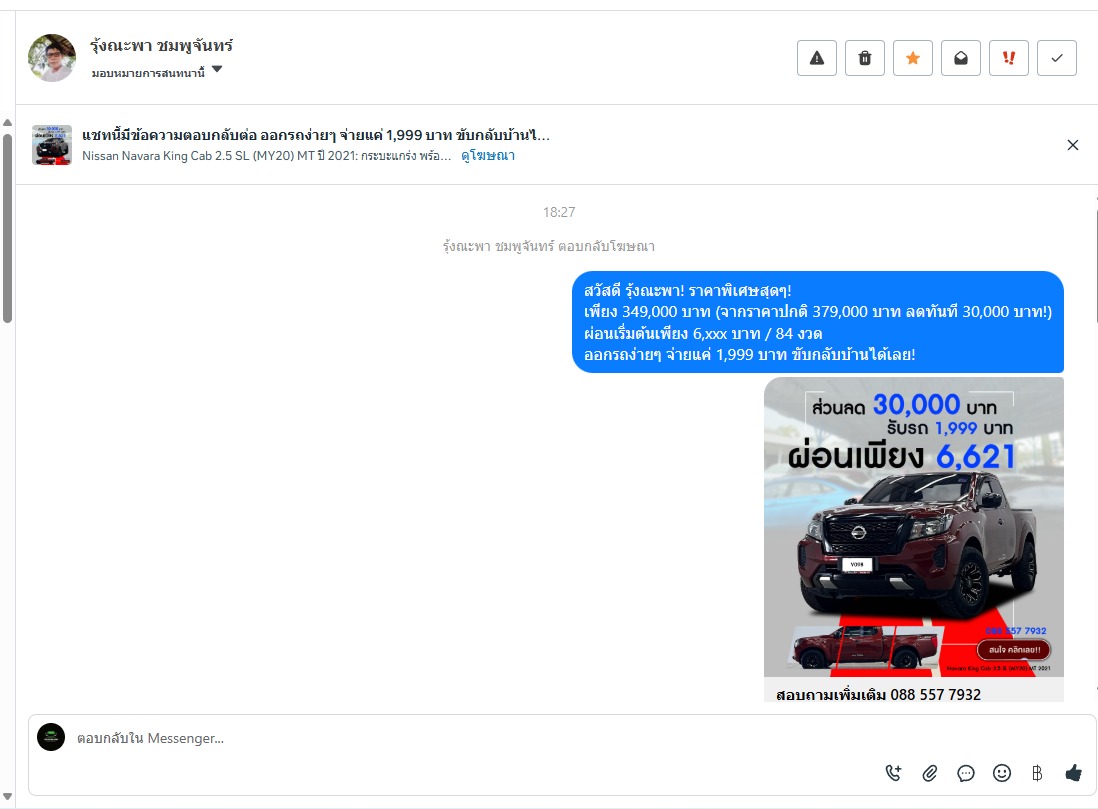
Task: Mark conversation as spam with warning icon
Action: 816,58
